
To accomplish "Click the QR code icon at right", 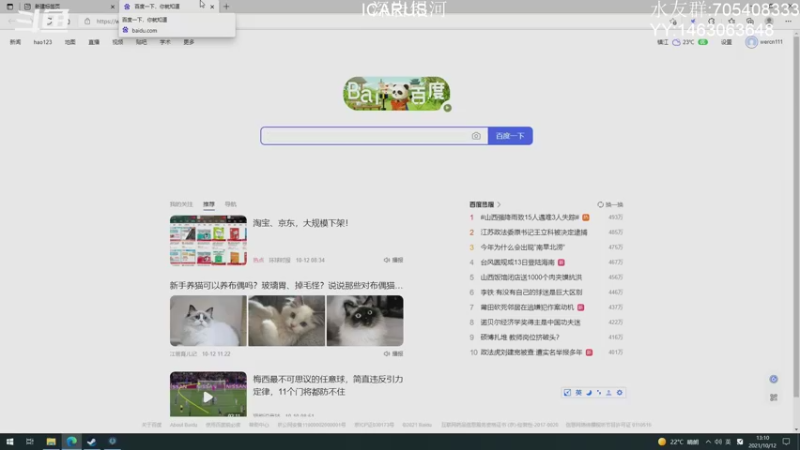I will point(773,397).
